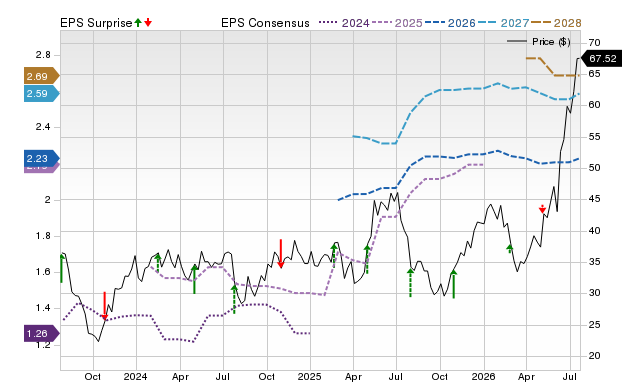Viewport: 640px width, 382px height.
Task: Click the red negative surprise arrow before 2025
Action: pyautogui.click(x=280, y=254)
